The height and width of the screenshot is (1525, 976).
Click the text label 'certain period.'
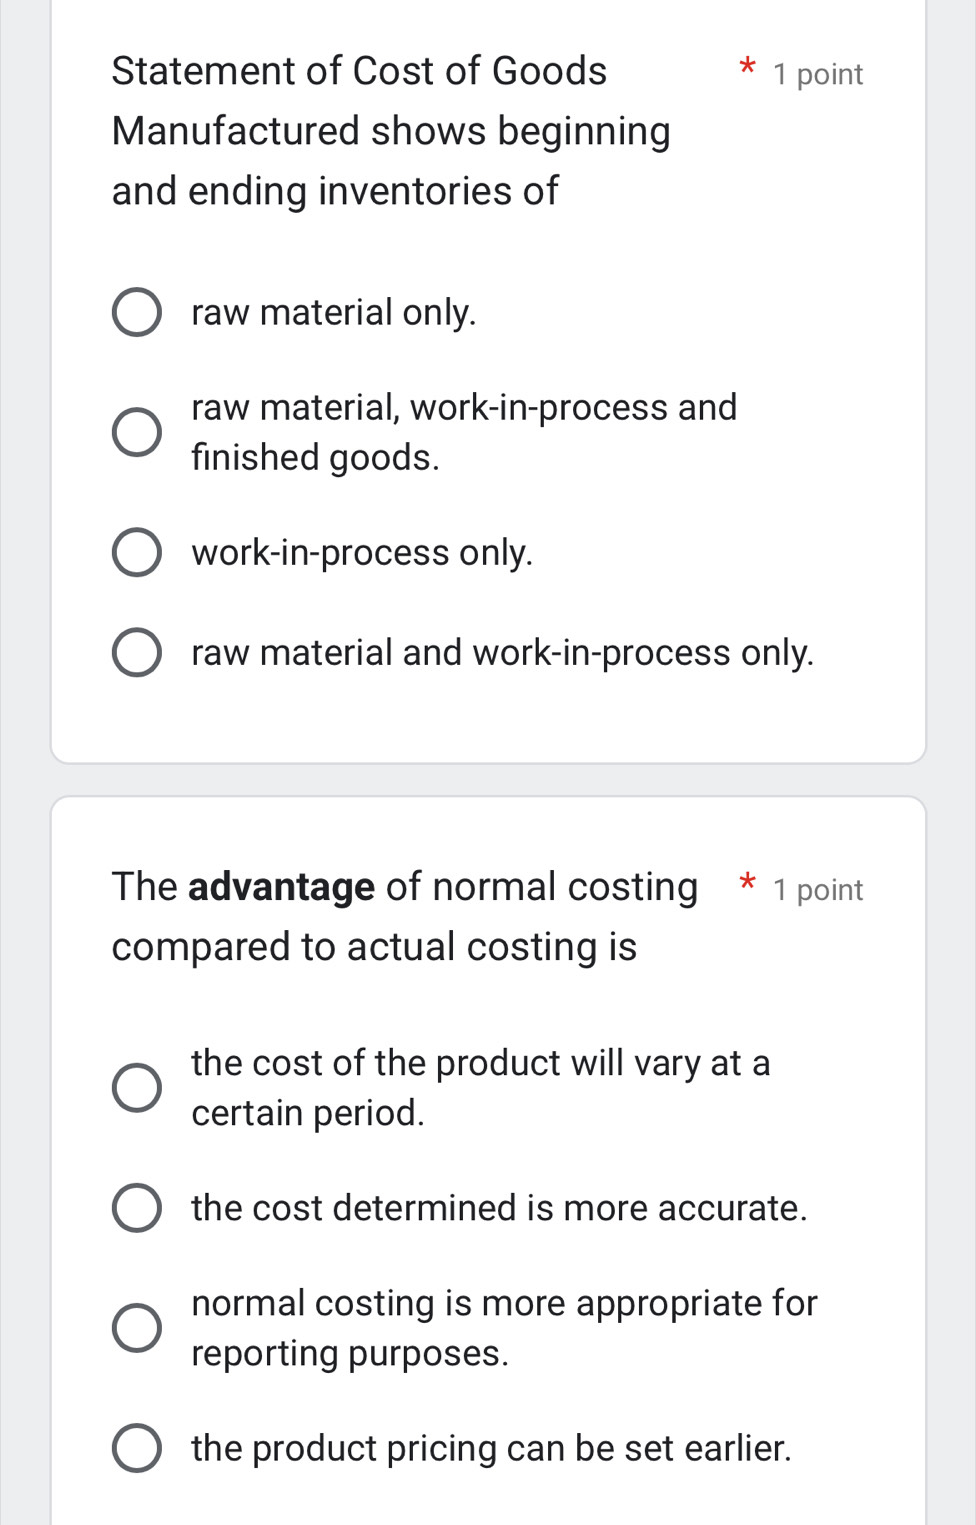click(x=308, y=1113)
